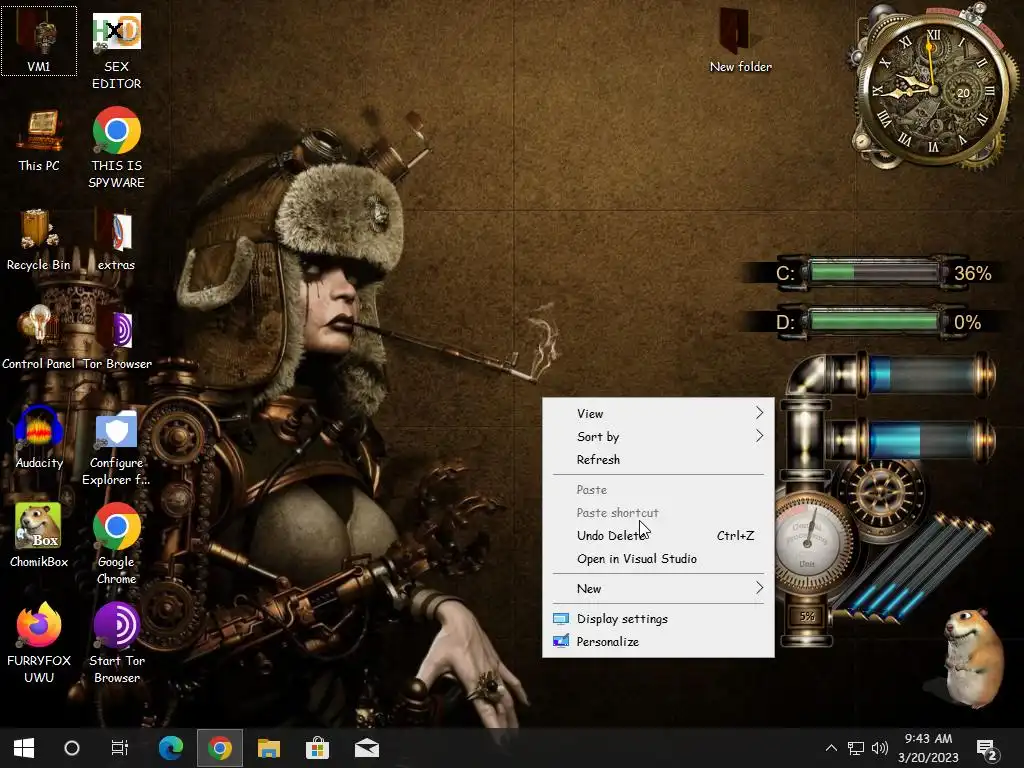Expand the New submenu
The image size is (1024, 768).
(658, 588)
